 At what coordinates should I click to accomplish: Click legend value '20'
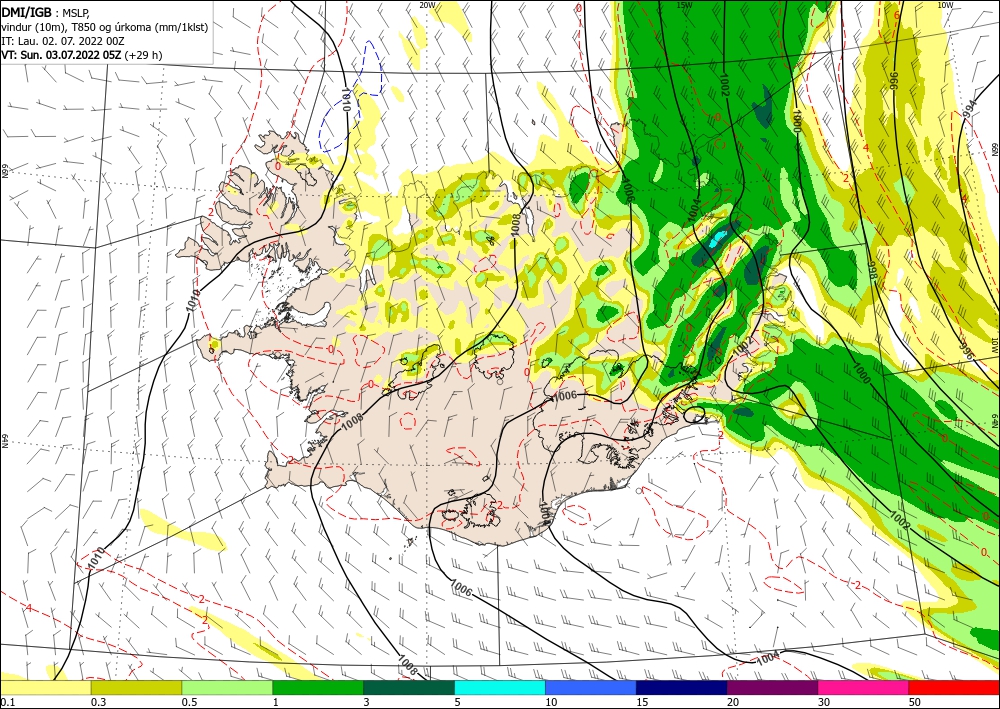click(x=733, y=702)
